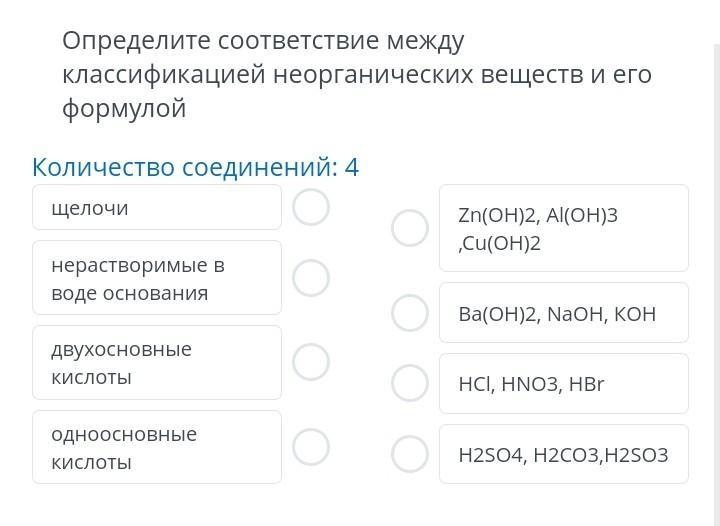This screenshot has height=526, width=720.
Task: Click the question line классификацией неорганических веществ
Action: 356,75
